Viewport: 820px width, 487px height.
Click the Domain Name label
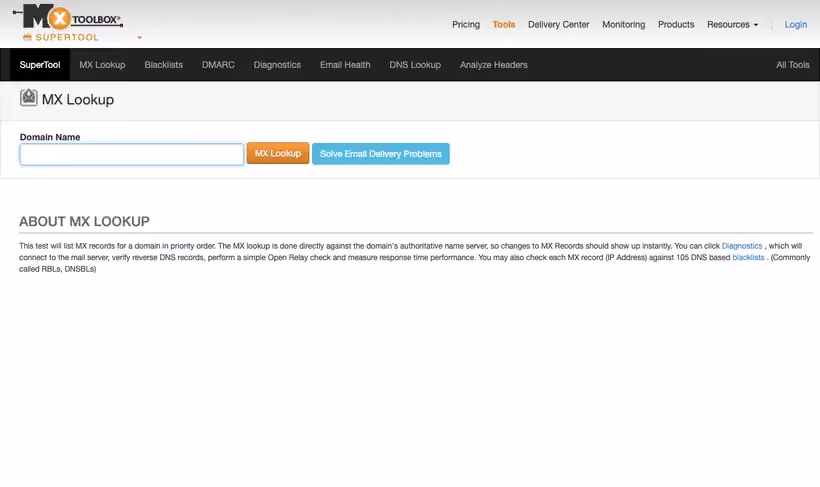(x=50, y=137)
